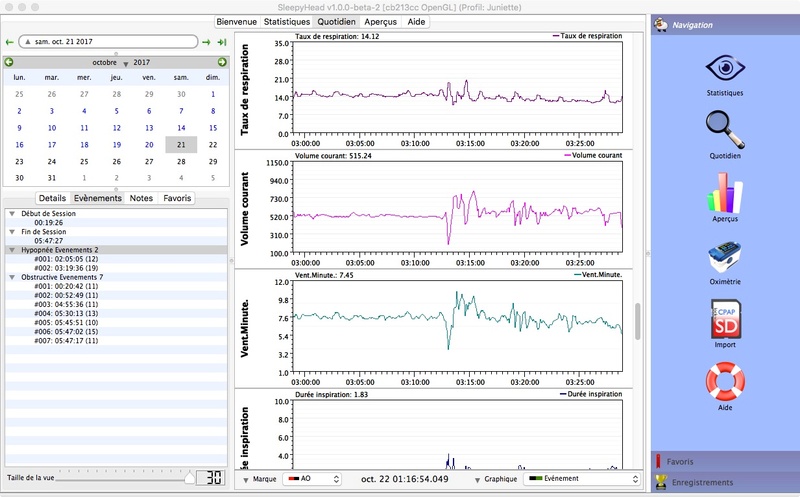Show next month in calendar
Image resolution: width=800 pixels, height=497 pixels.
point(222,62)
